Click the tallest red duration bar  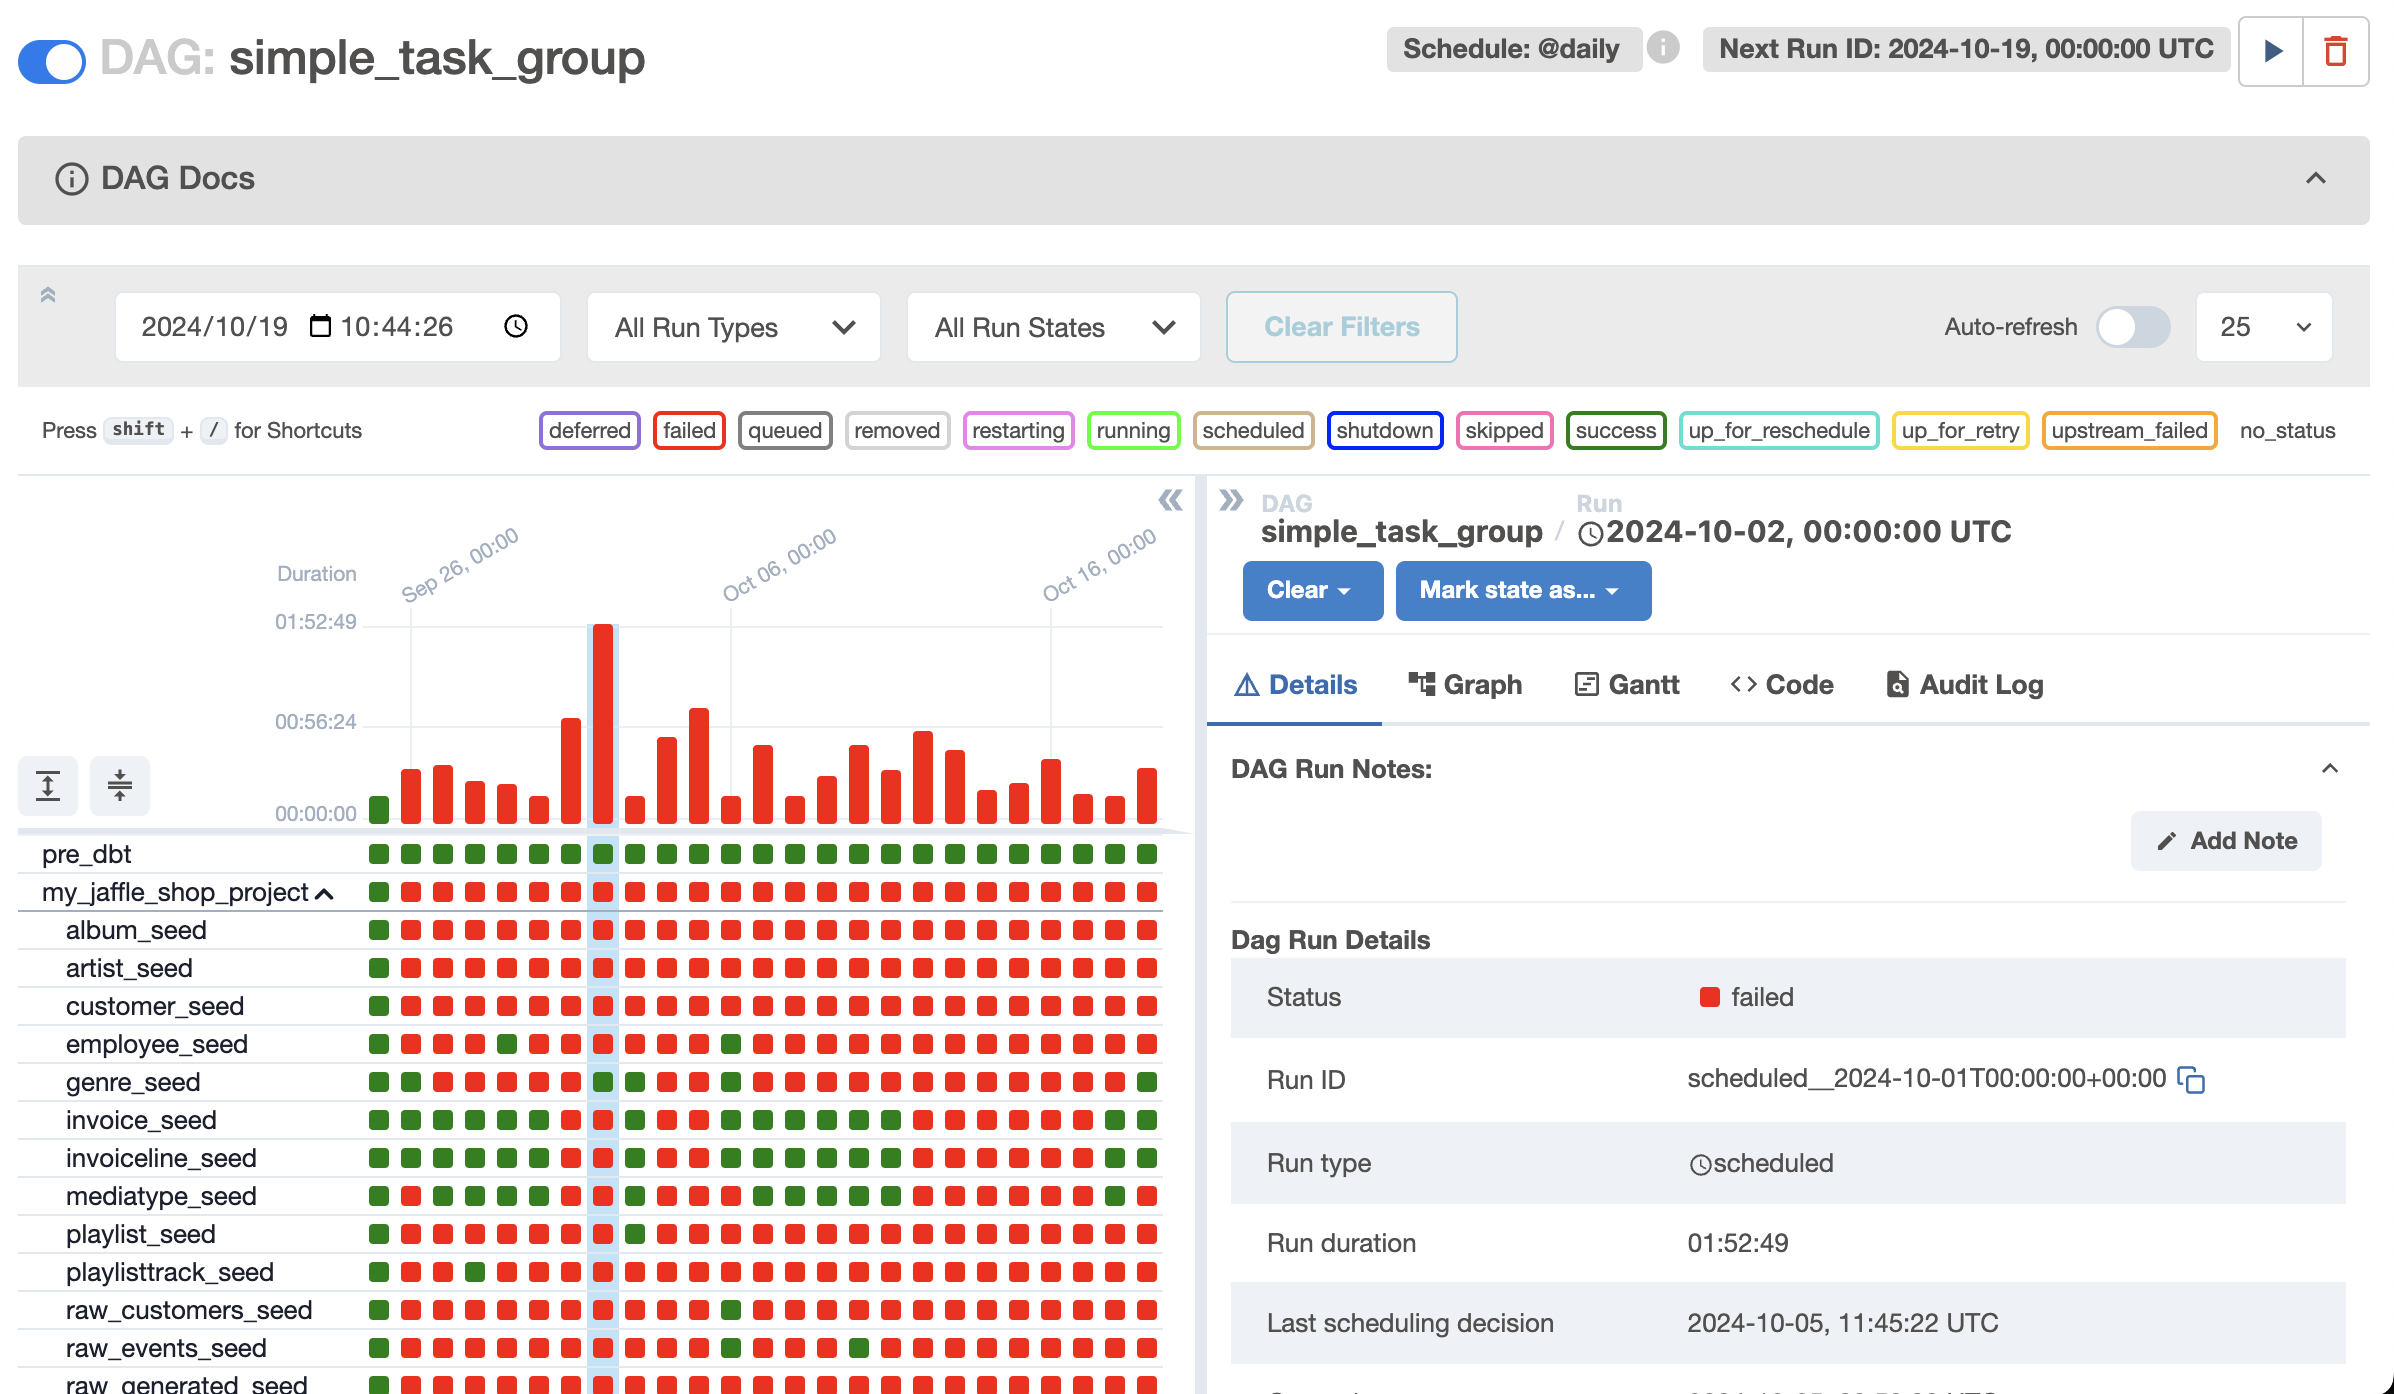pyautogui.click(x=603, y=723)
